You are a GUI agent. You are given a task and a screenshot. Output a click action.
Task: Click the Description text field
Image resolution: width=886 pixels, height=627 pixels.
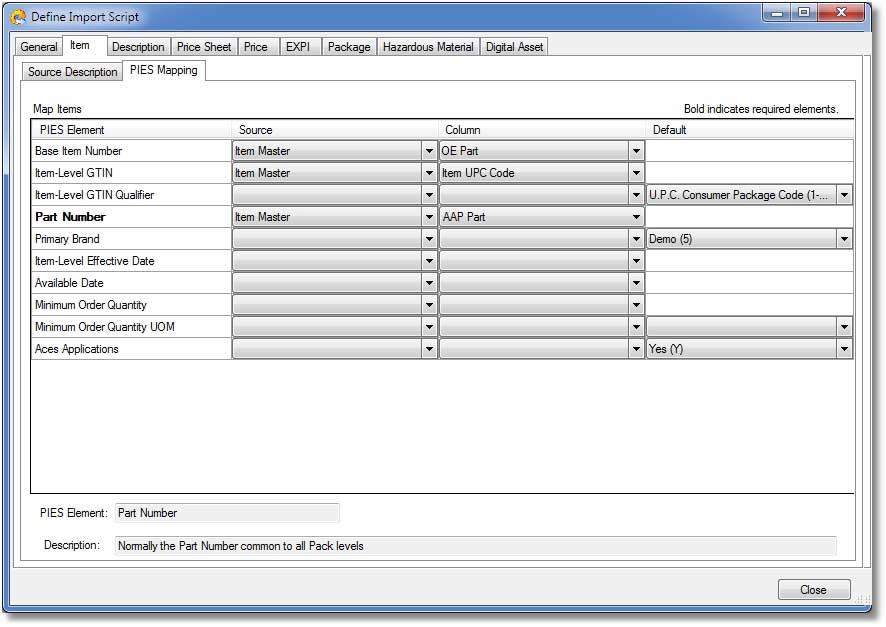[x=475, y=546]
